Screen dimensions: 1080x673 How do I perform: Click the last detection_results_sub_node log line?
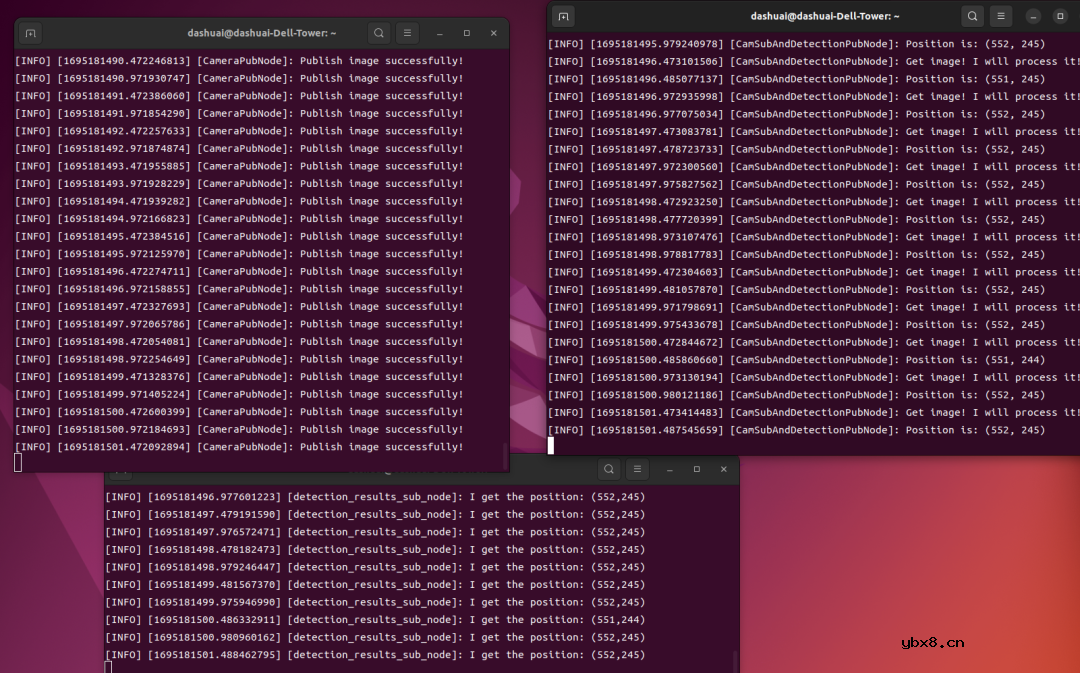(x=375, y=655)
